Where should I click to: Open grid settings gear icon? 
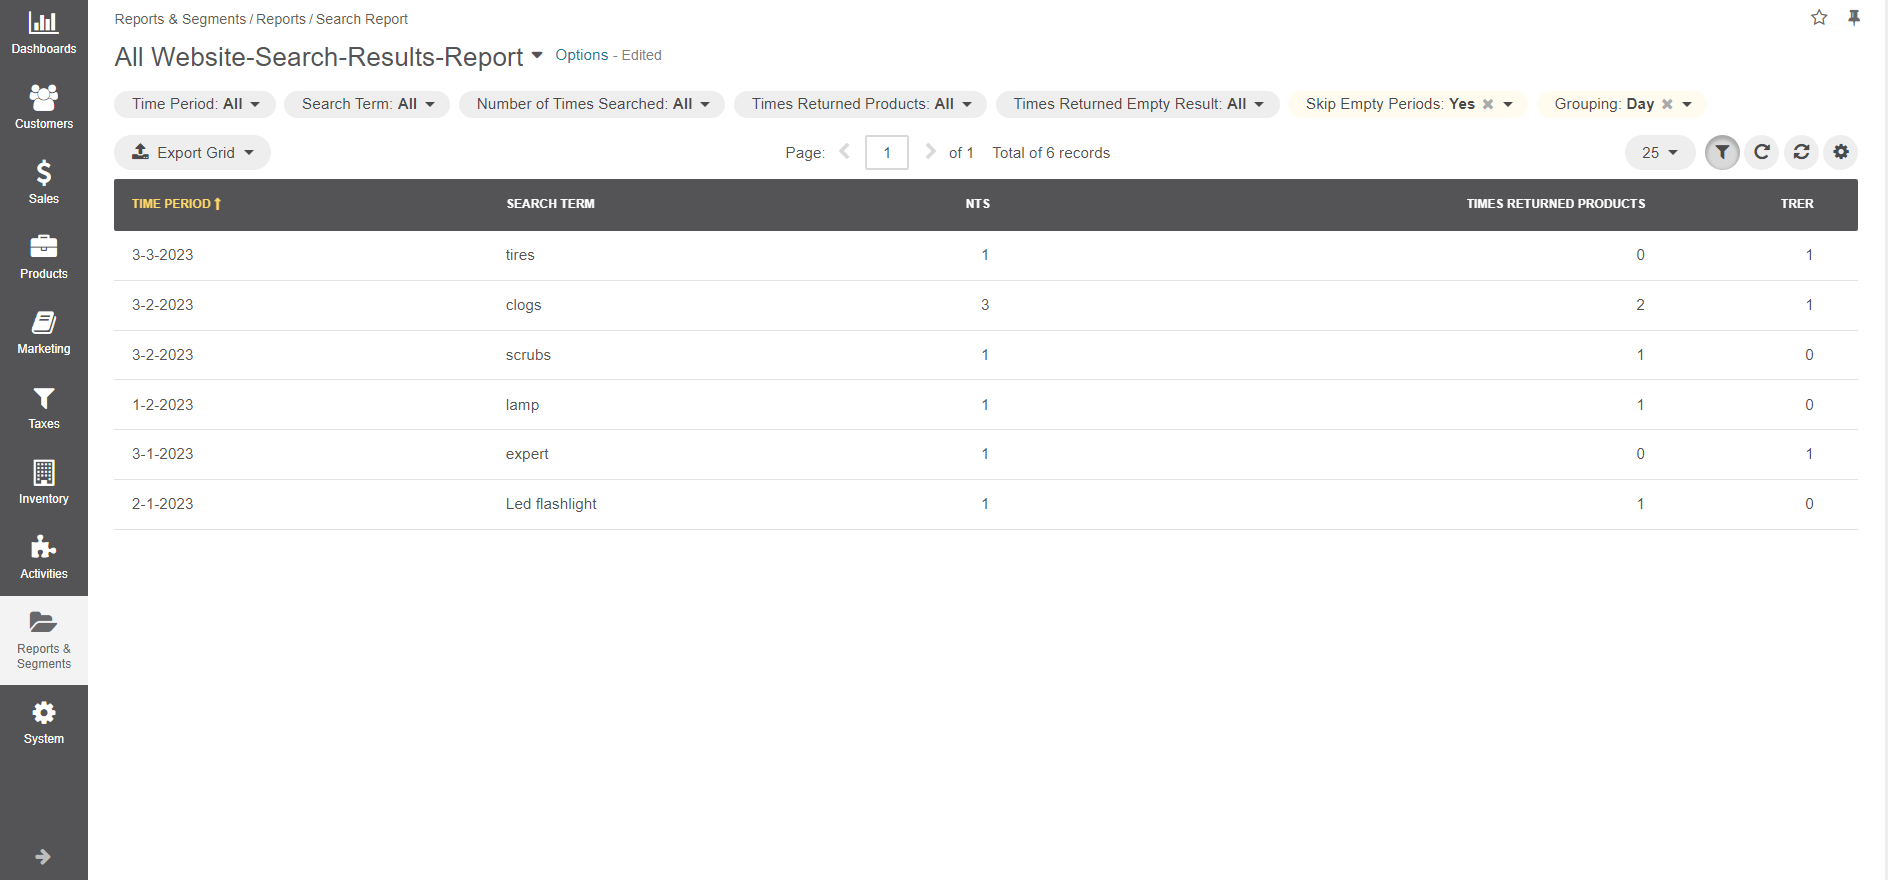[1841, 152]
